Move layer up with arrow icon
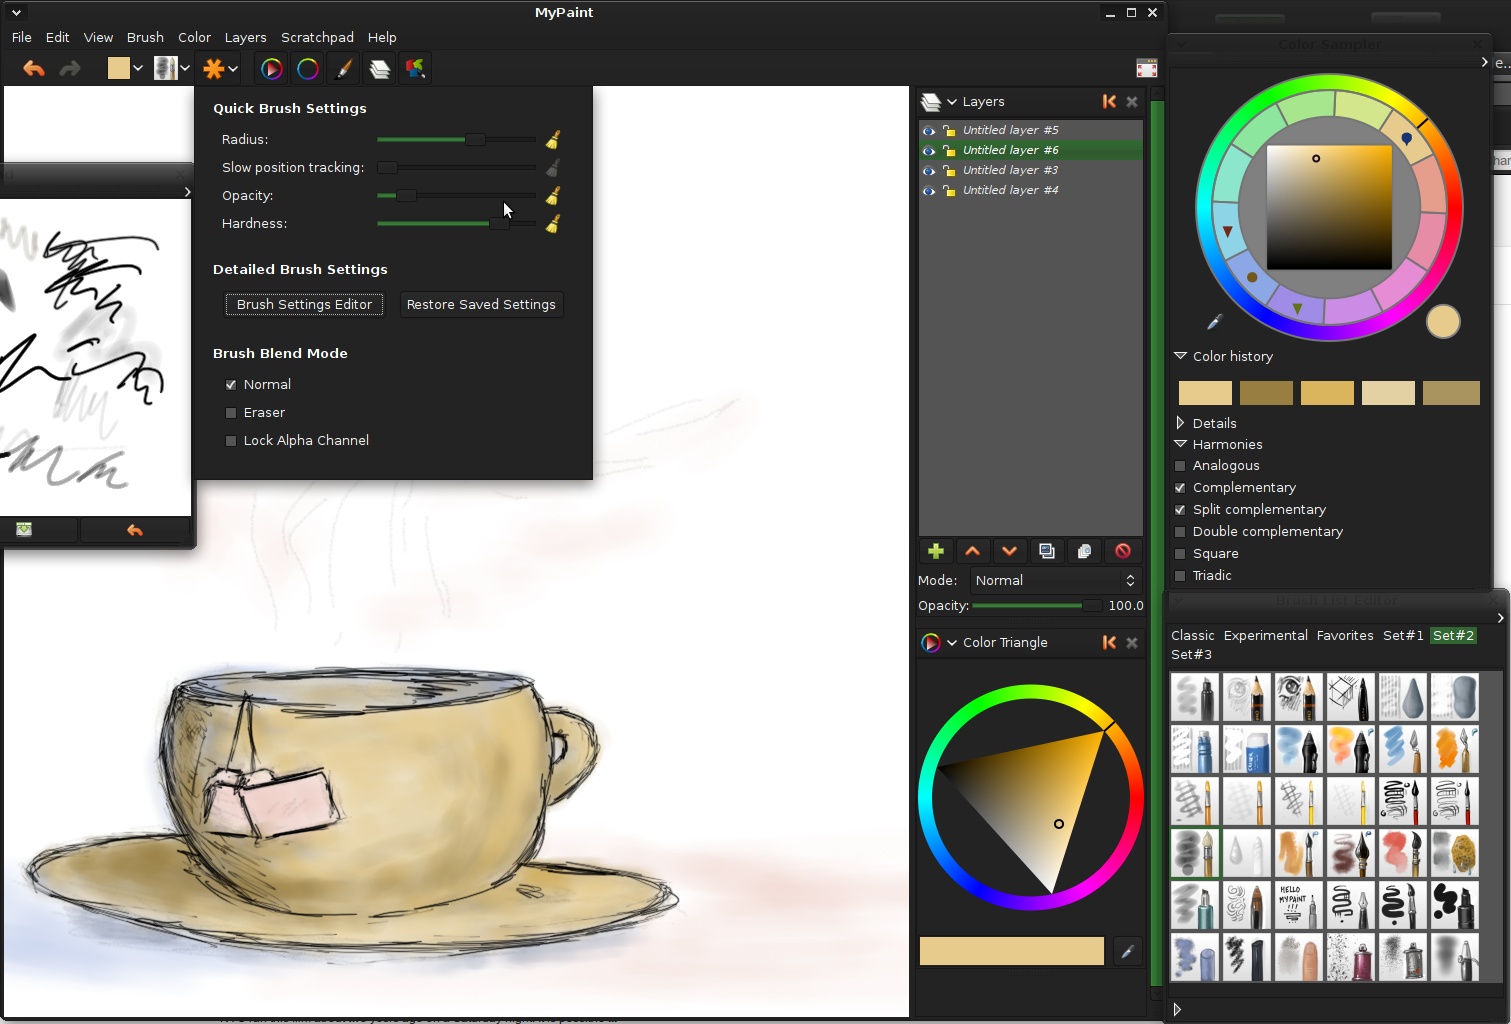This screenshot has height=1024, width=1511. [973, 551]
